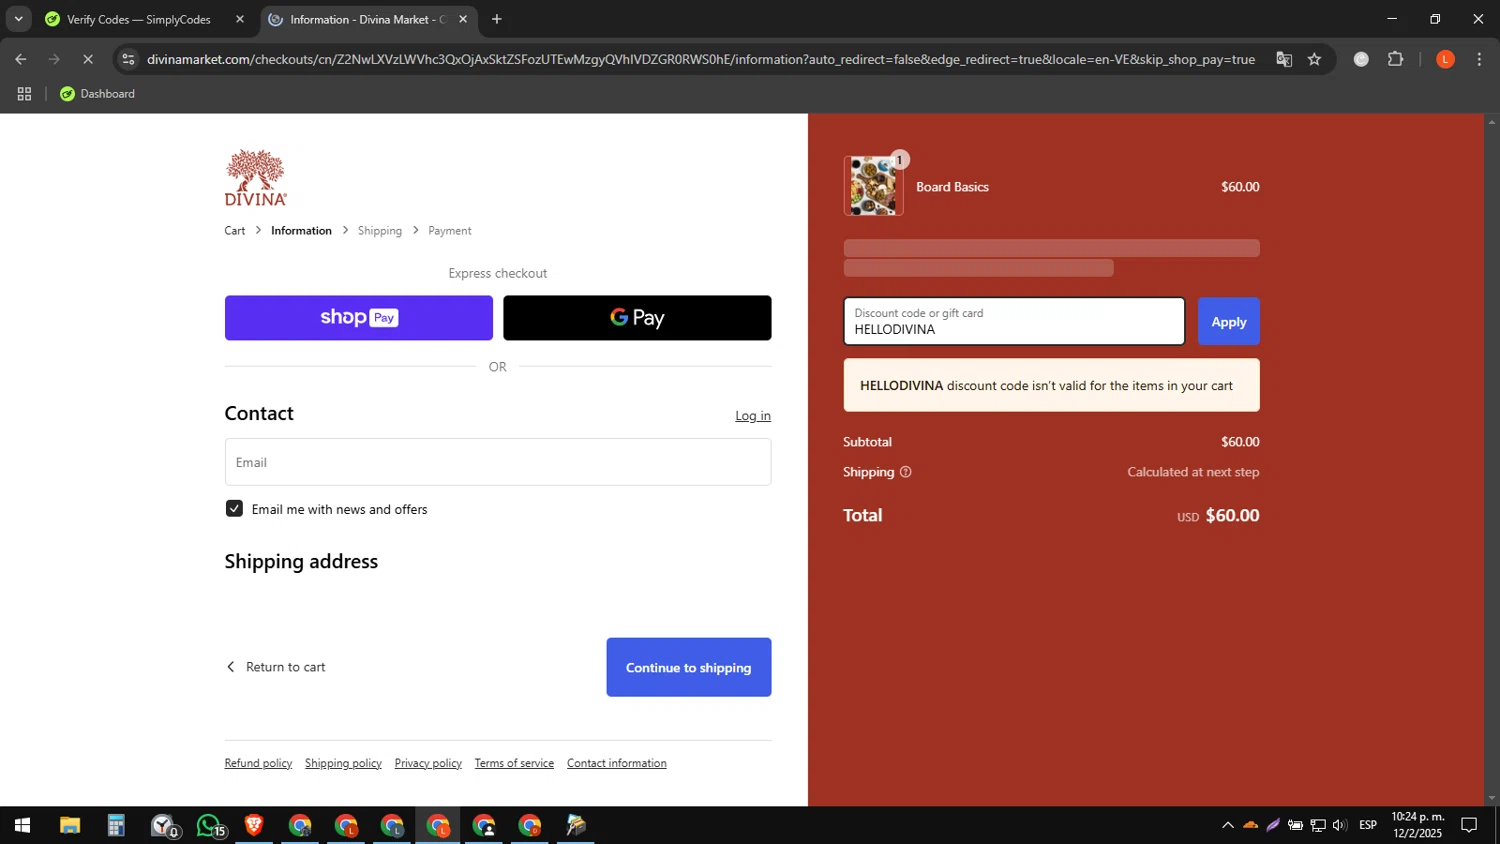The image size is (1500, 844).
Task: Close the Divina Market tab
Action: click(463, 19)
